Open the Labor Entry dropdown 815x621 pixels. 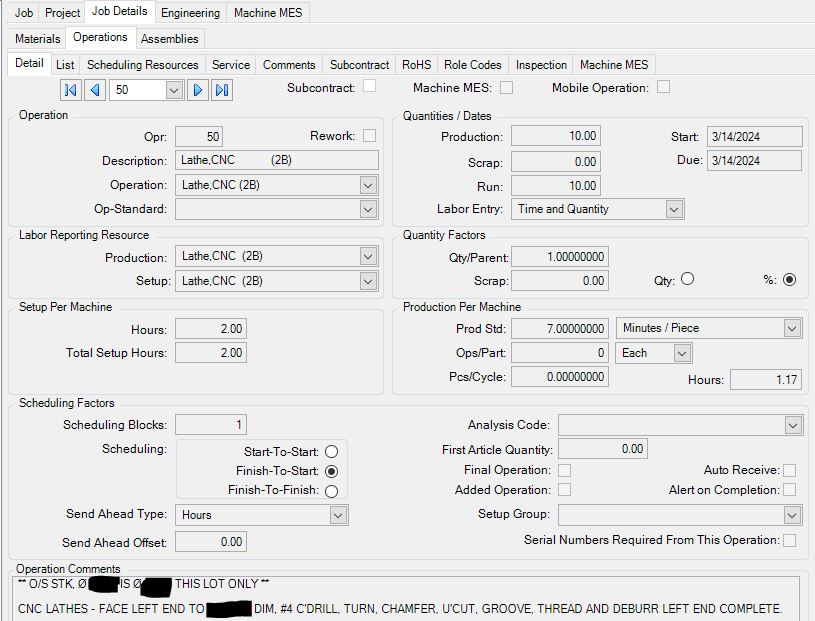pyautogui.click(x=674, y=209)
